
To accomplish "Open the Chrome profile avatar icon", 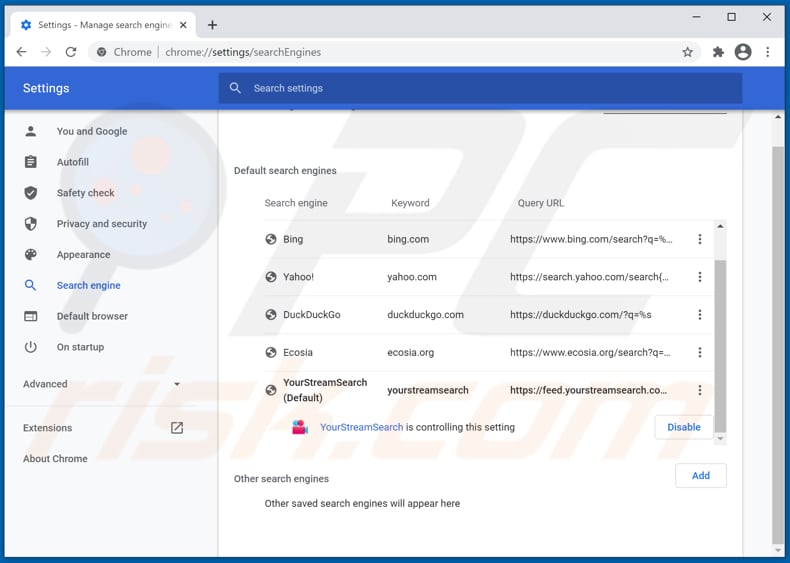I will pyautogui.click(x=742, y=52).
